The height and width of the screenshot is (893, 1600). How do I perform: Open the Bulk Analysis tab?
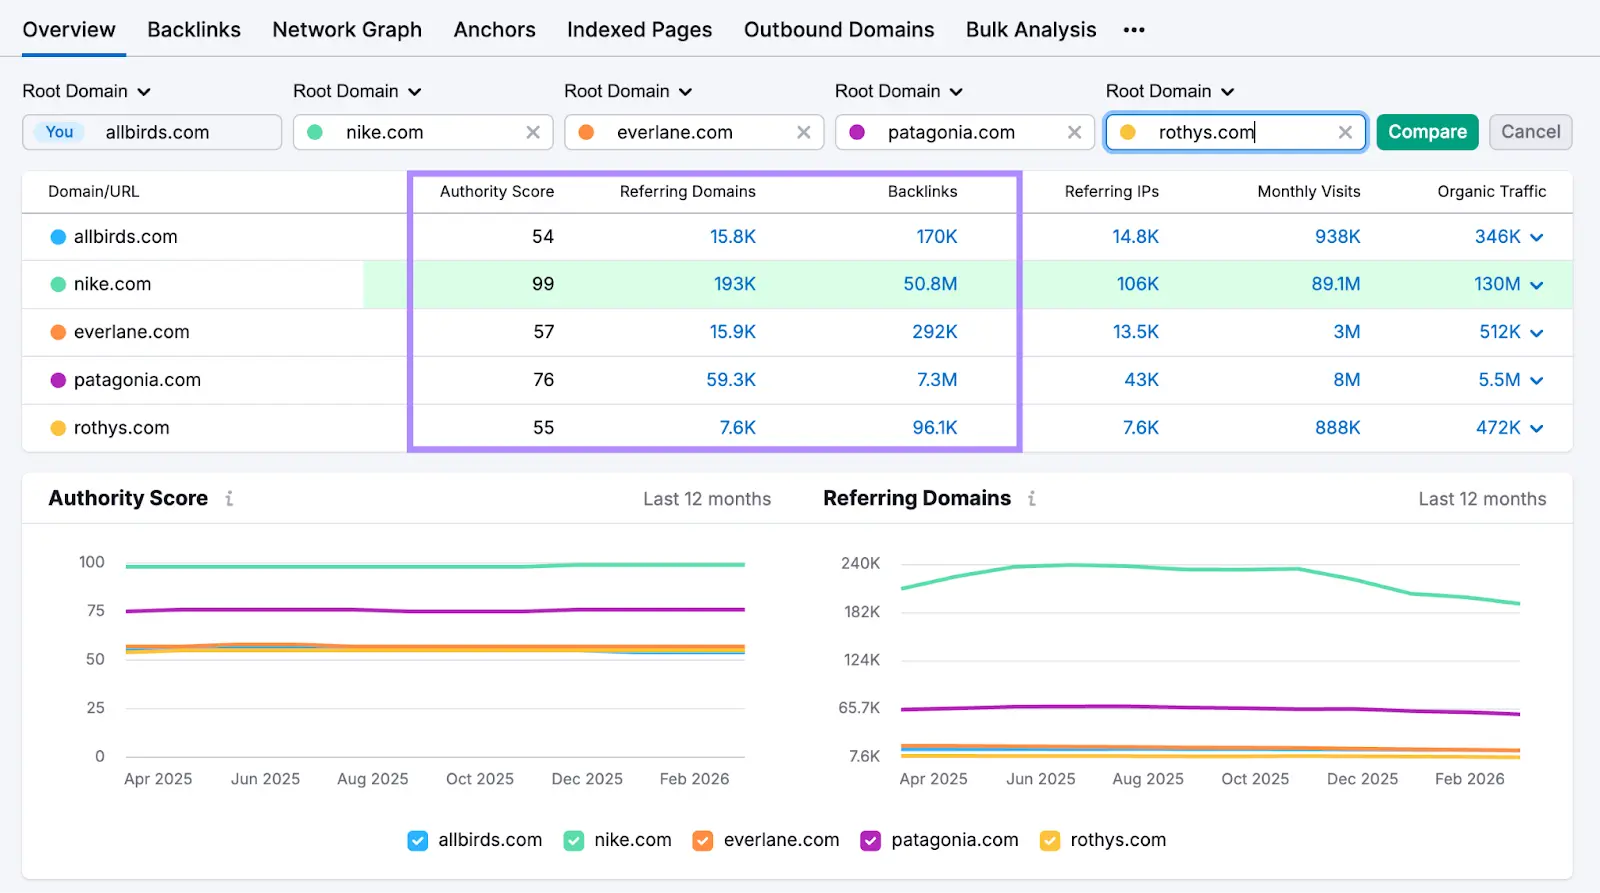click(1031, 30)
